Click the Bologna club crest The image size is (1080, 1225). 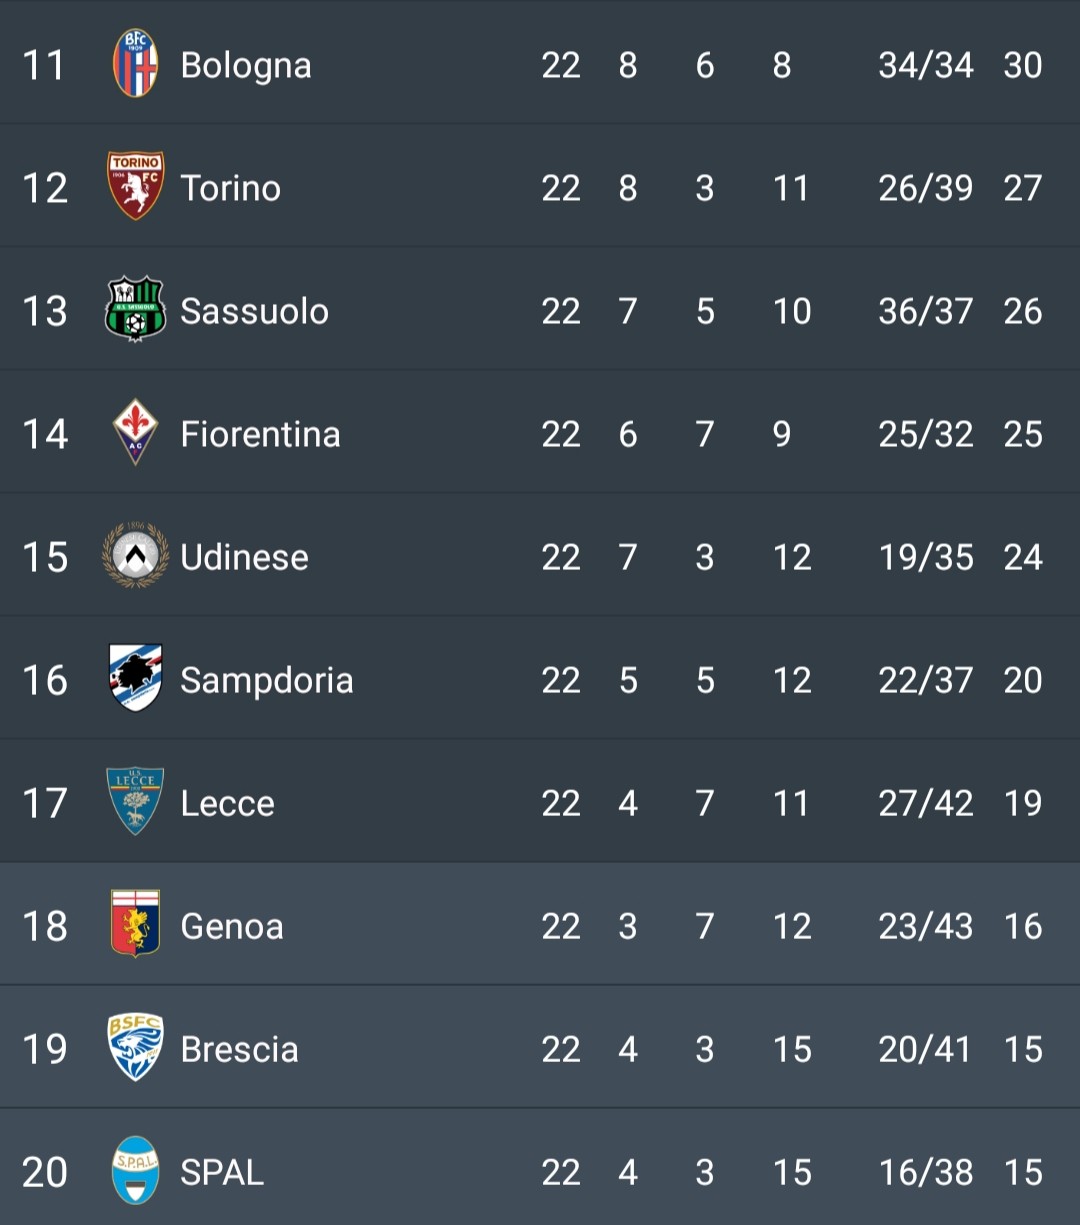135,64
